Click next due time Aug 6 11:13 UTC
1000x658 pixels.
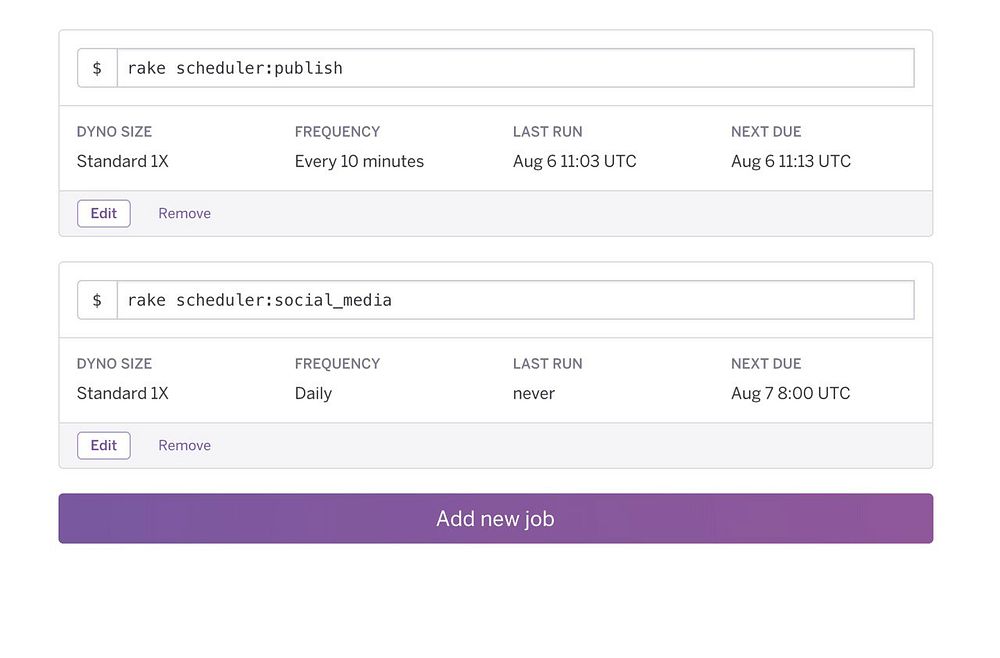[x=790, y=161]
